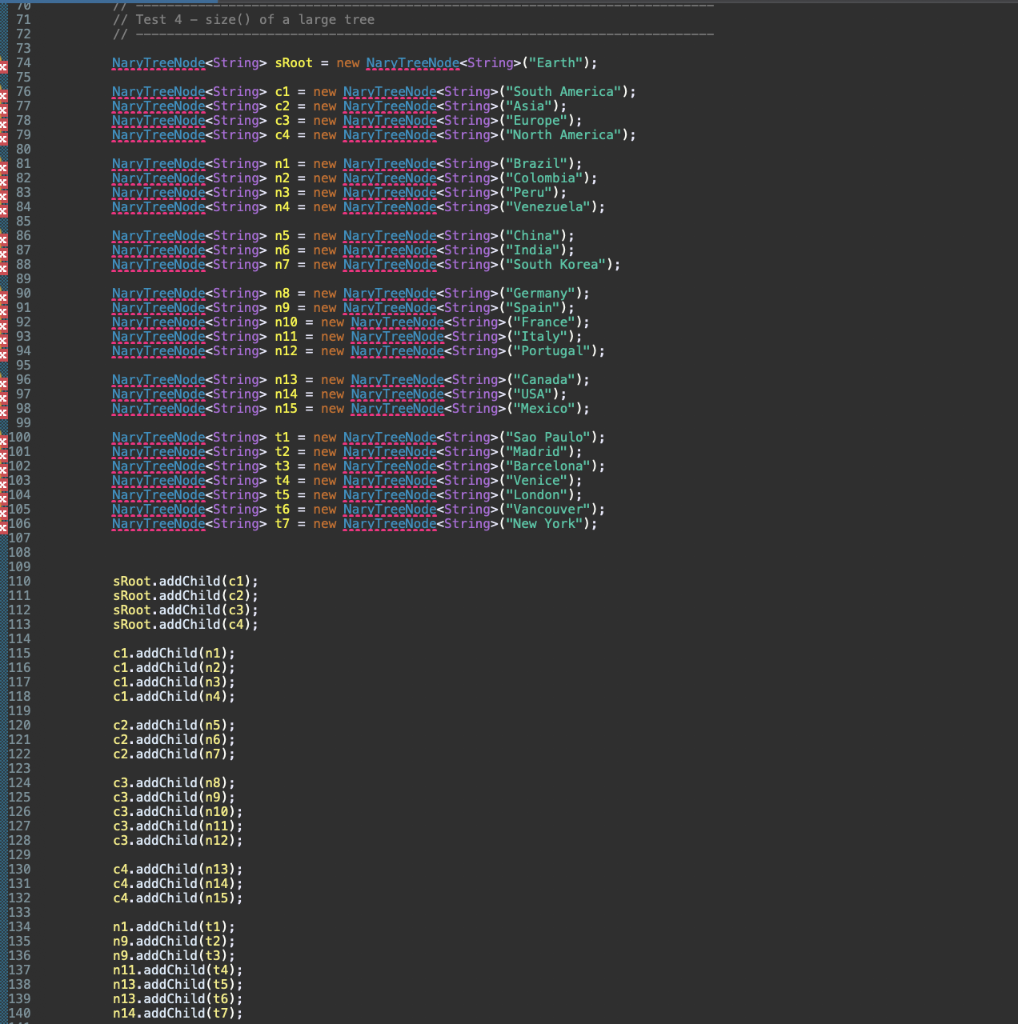This screenshot has width=1018, height=1024.
Task: Place cursor on the "South America" string
Action: click(563, 91)
